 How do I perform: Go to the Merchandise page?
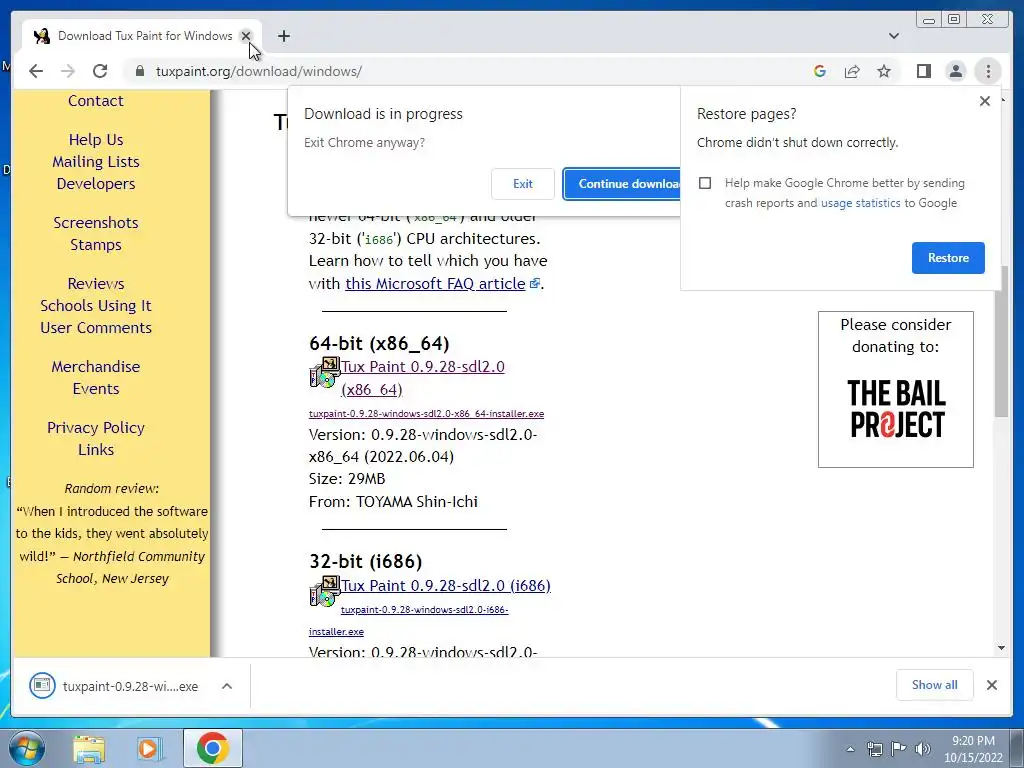coord(96,367)
